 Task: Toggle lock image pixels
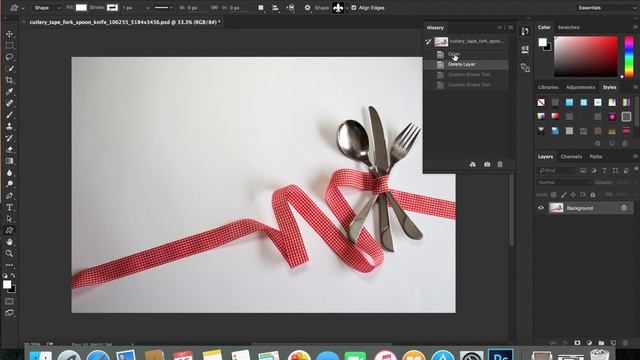[564, 195]
